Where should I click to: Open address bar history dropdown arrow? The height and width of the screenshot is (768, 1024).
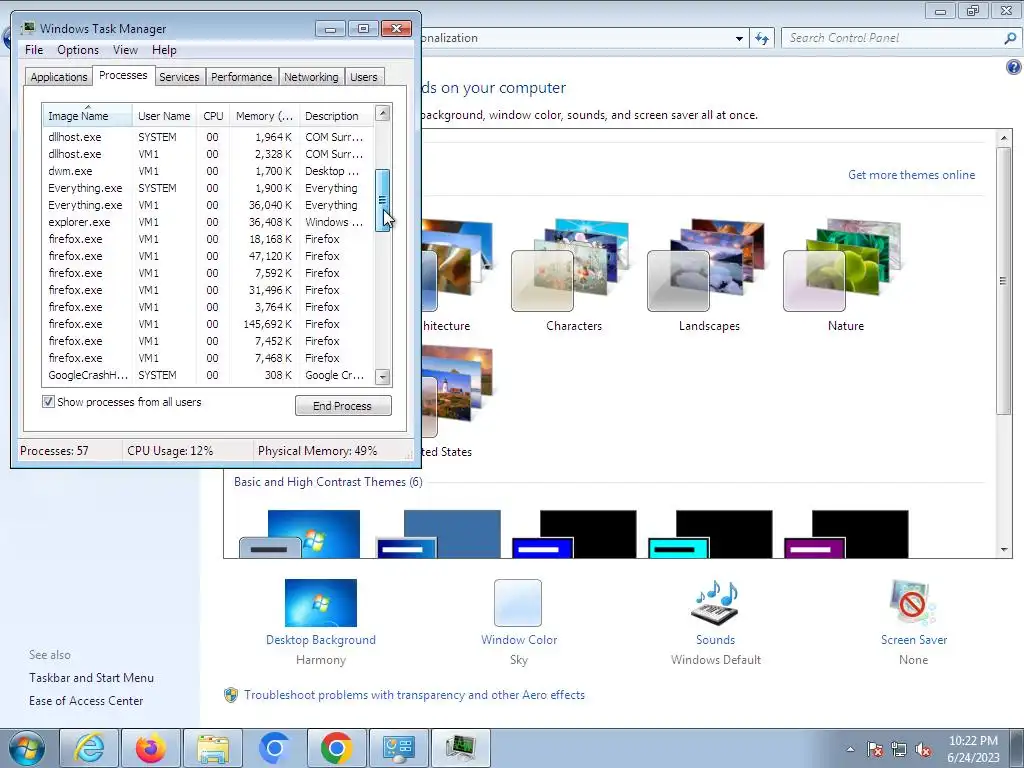[x=739, y=39]
